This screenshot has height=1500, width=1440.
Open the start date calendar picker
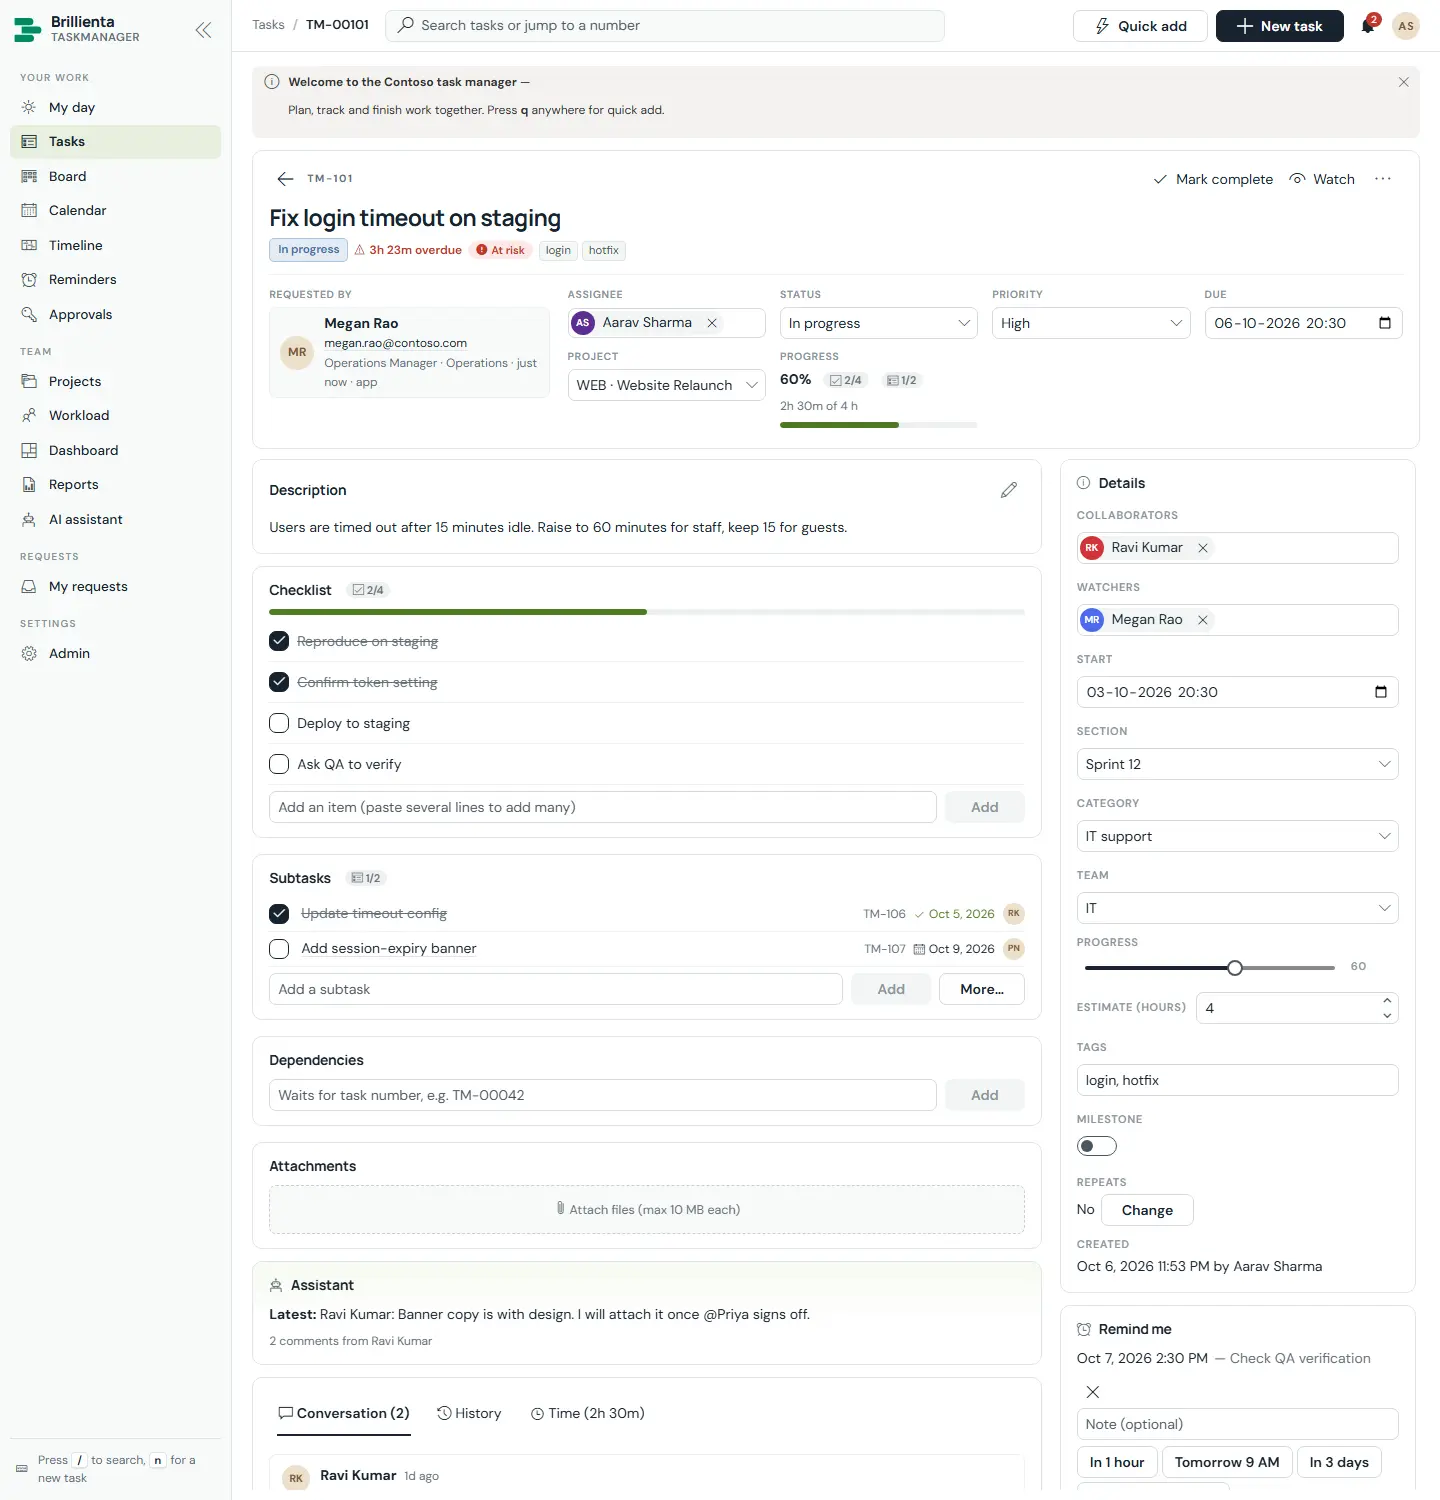point(1381,692)
